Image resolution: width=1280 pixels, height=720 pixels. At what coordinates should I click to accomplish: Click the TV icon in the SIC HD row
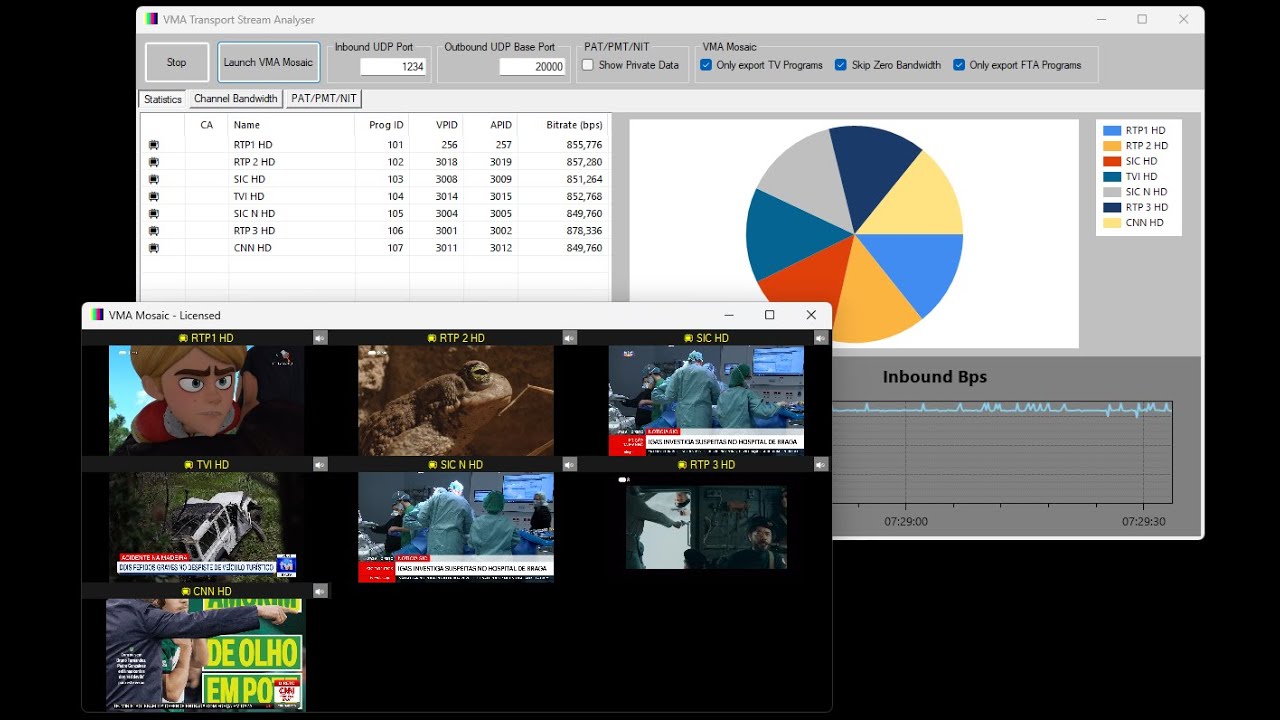pyautogui.click(x=153, y=179)
